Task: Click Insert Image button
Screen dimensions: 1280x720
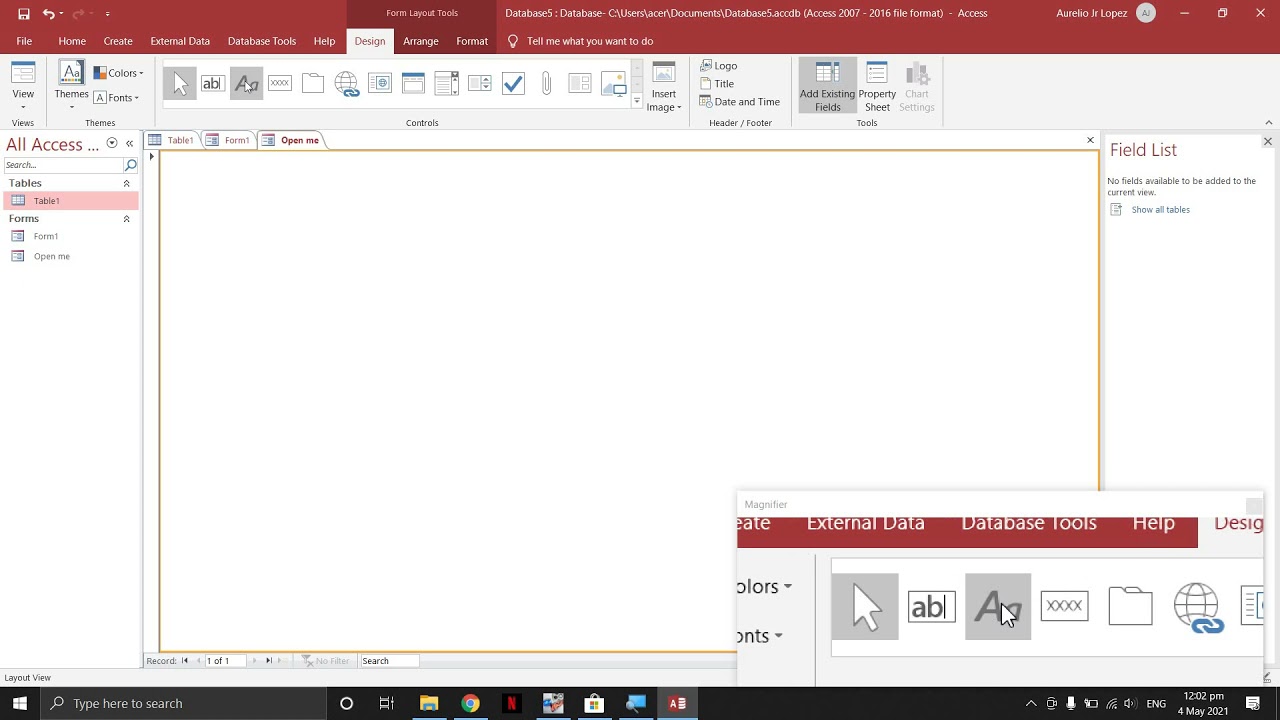Action: tap(664, 87)
